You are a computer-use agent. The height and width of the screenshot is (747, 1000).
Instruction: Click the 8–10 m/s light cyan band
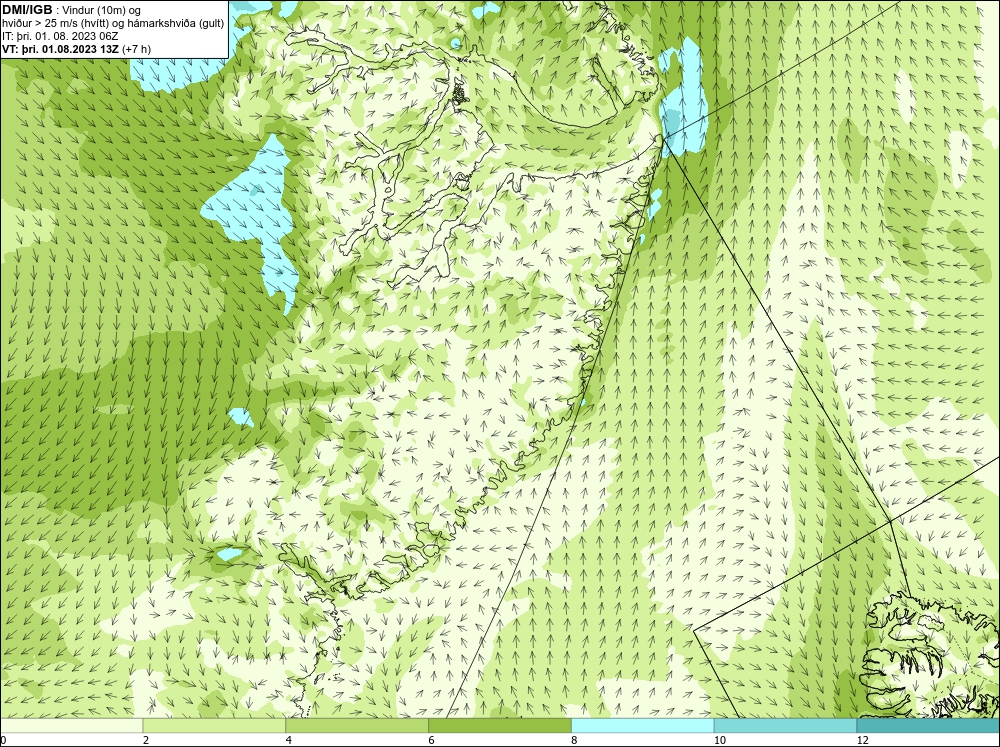click(643, 726)
